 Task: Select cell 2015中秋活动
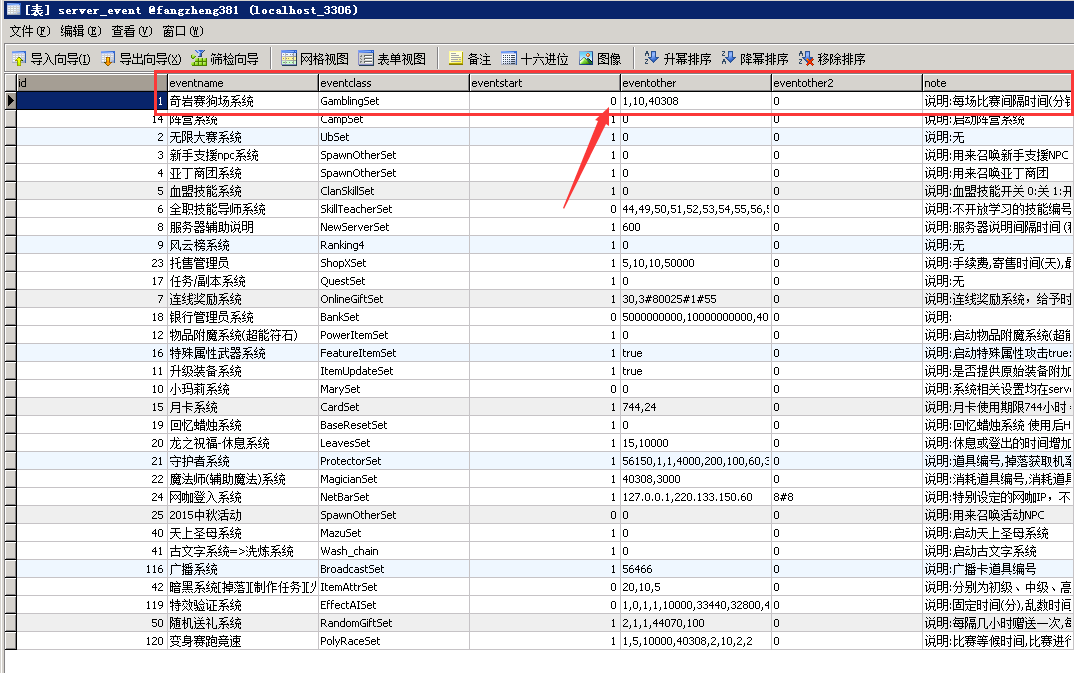pyautogui.click(x=242, y=515)
